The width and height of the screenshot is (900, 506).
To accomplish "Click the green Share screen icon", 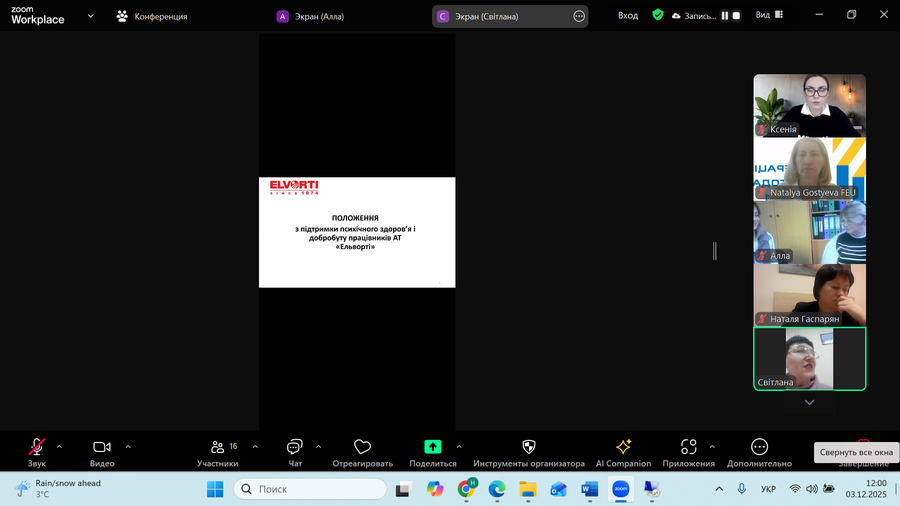I will (x=432, y=446).
